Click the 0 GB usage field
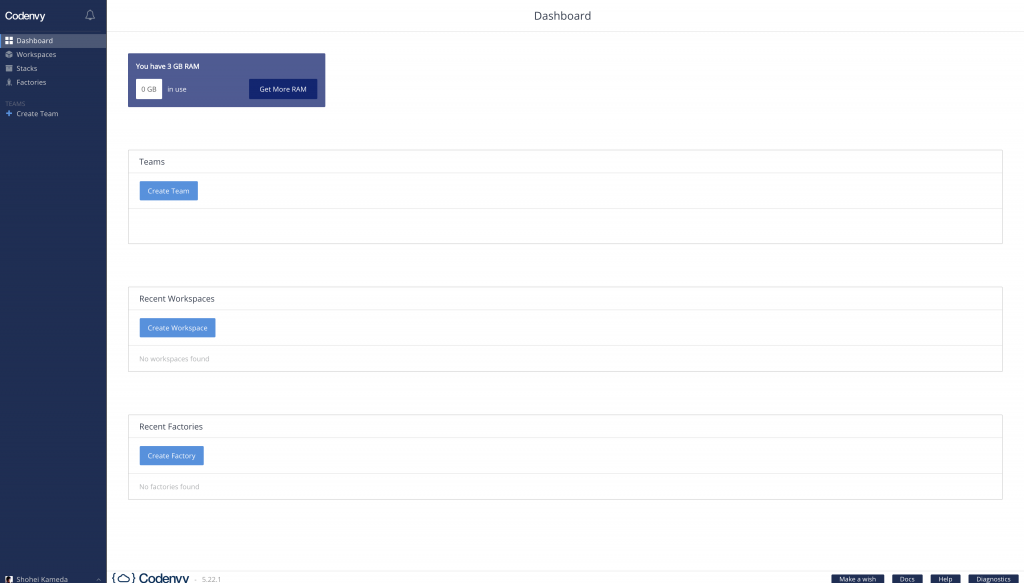 click(148, 89)
